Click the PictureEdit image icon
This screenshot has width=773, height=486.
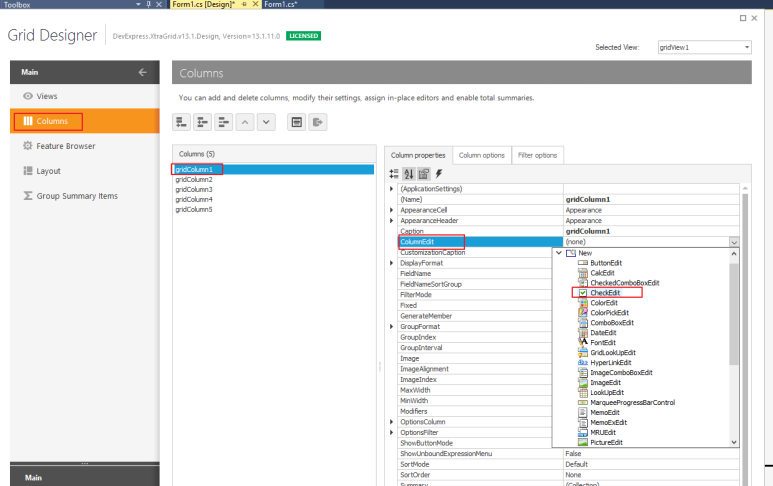[x=583, y=442]
